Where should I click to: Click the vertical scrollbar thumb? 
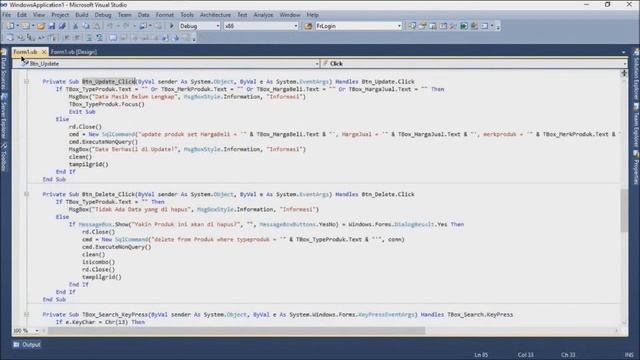click(x=624, y=210)
